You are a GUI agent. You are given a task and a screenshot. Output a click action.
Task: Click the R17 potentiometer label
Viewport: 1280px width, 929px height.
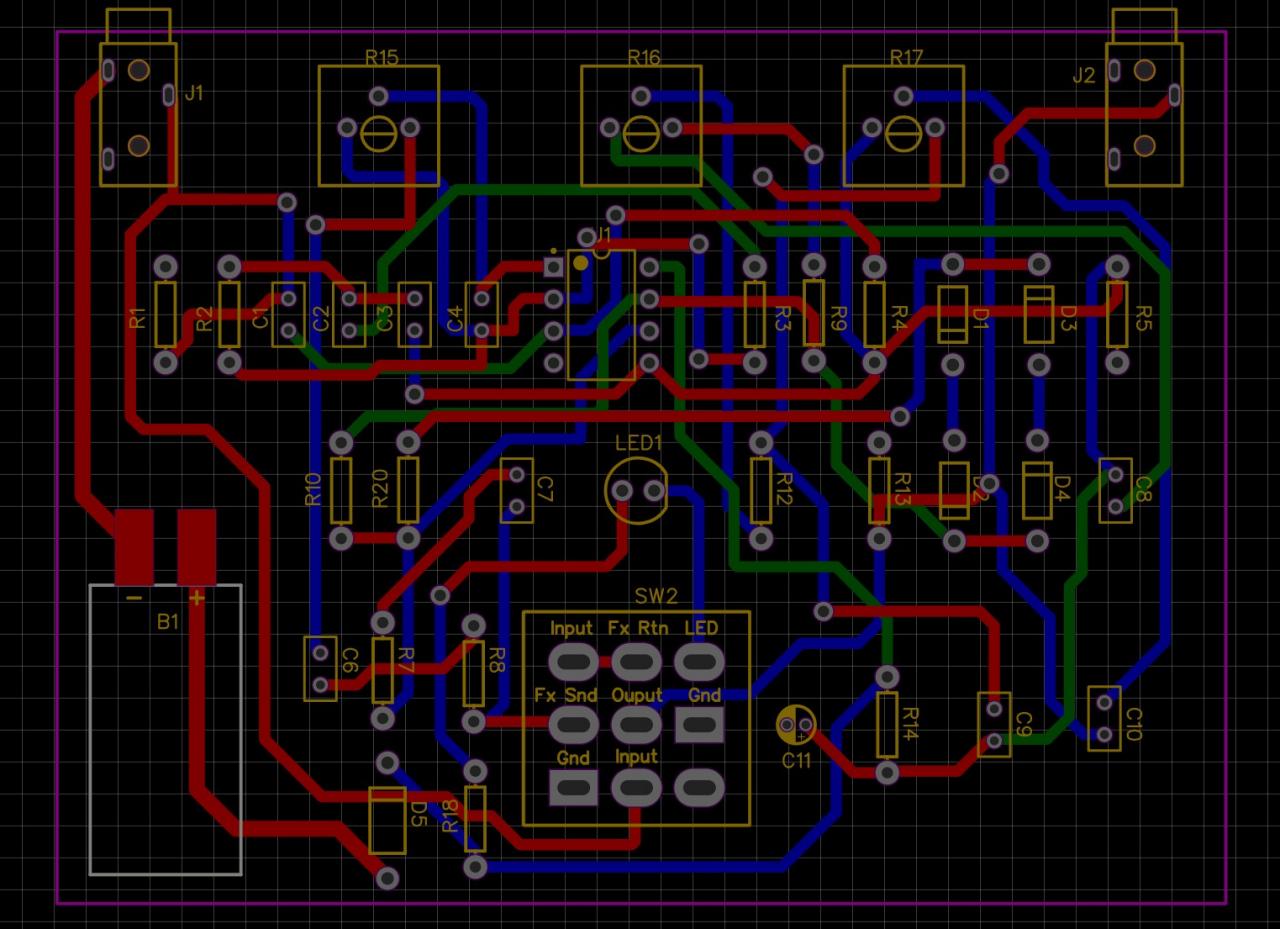tap(906, 58)
